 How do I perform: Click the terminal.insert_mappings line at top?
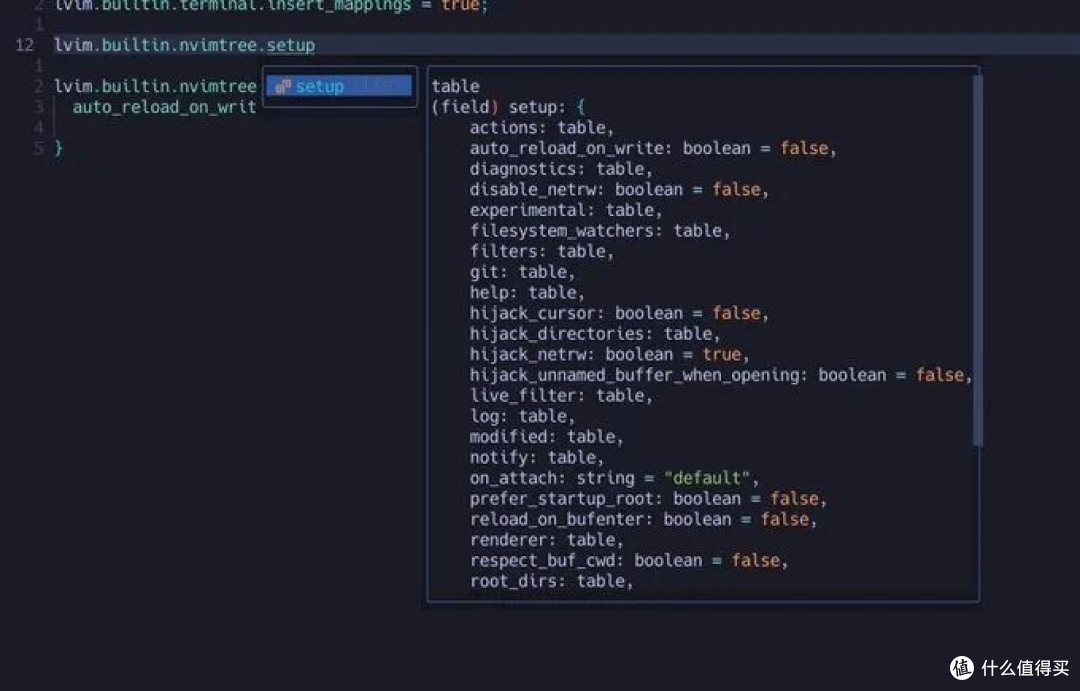[271, 6]
